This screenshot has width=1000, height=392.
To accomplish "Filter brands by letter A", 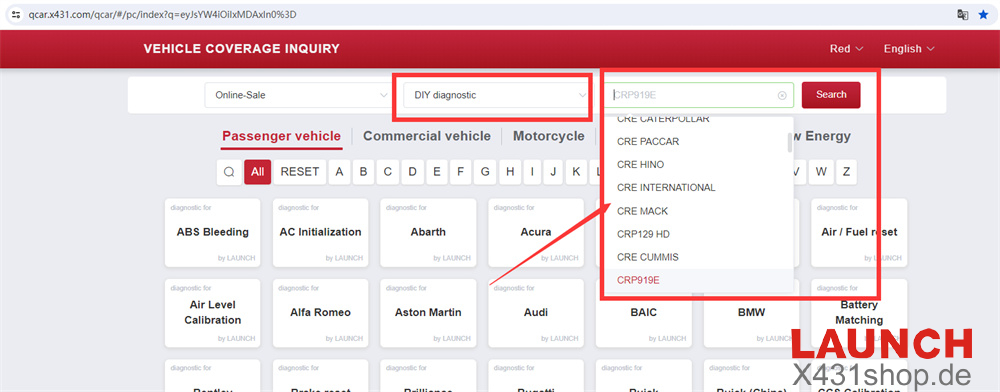I will point(339,172).
